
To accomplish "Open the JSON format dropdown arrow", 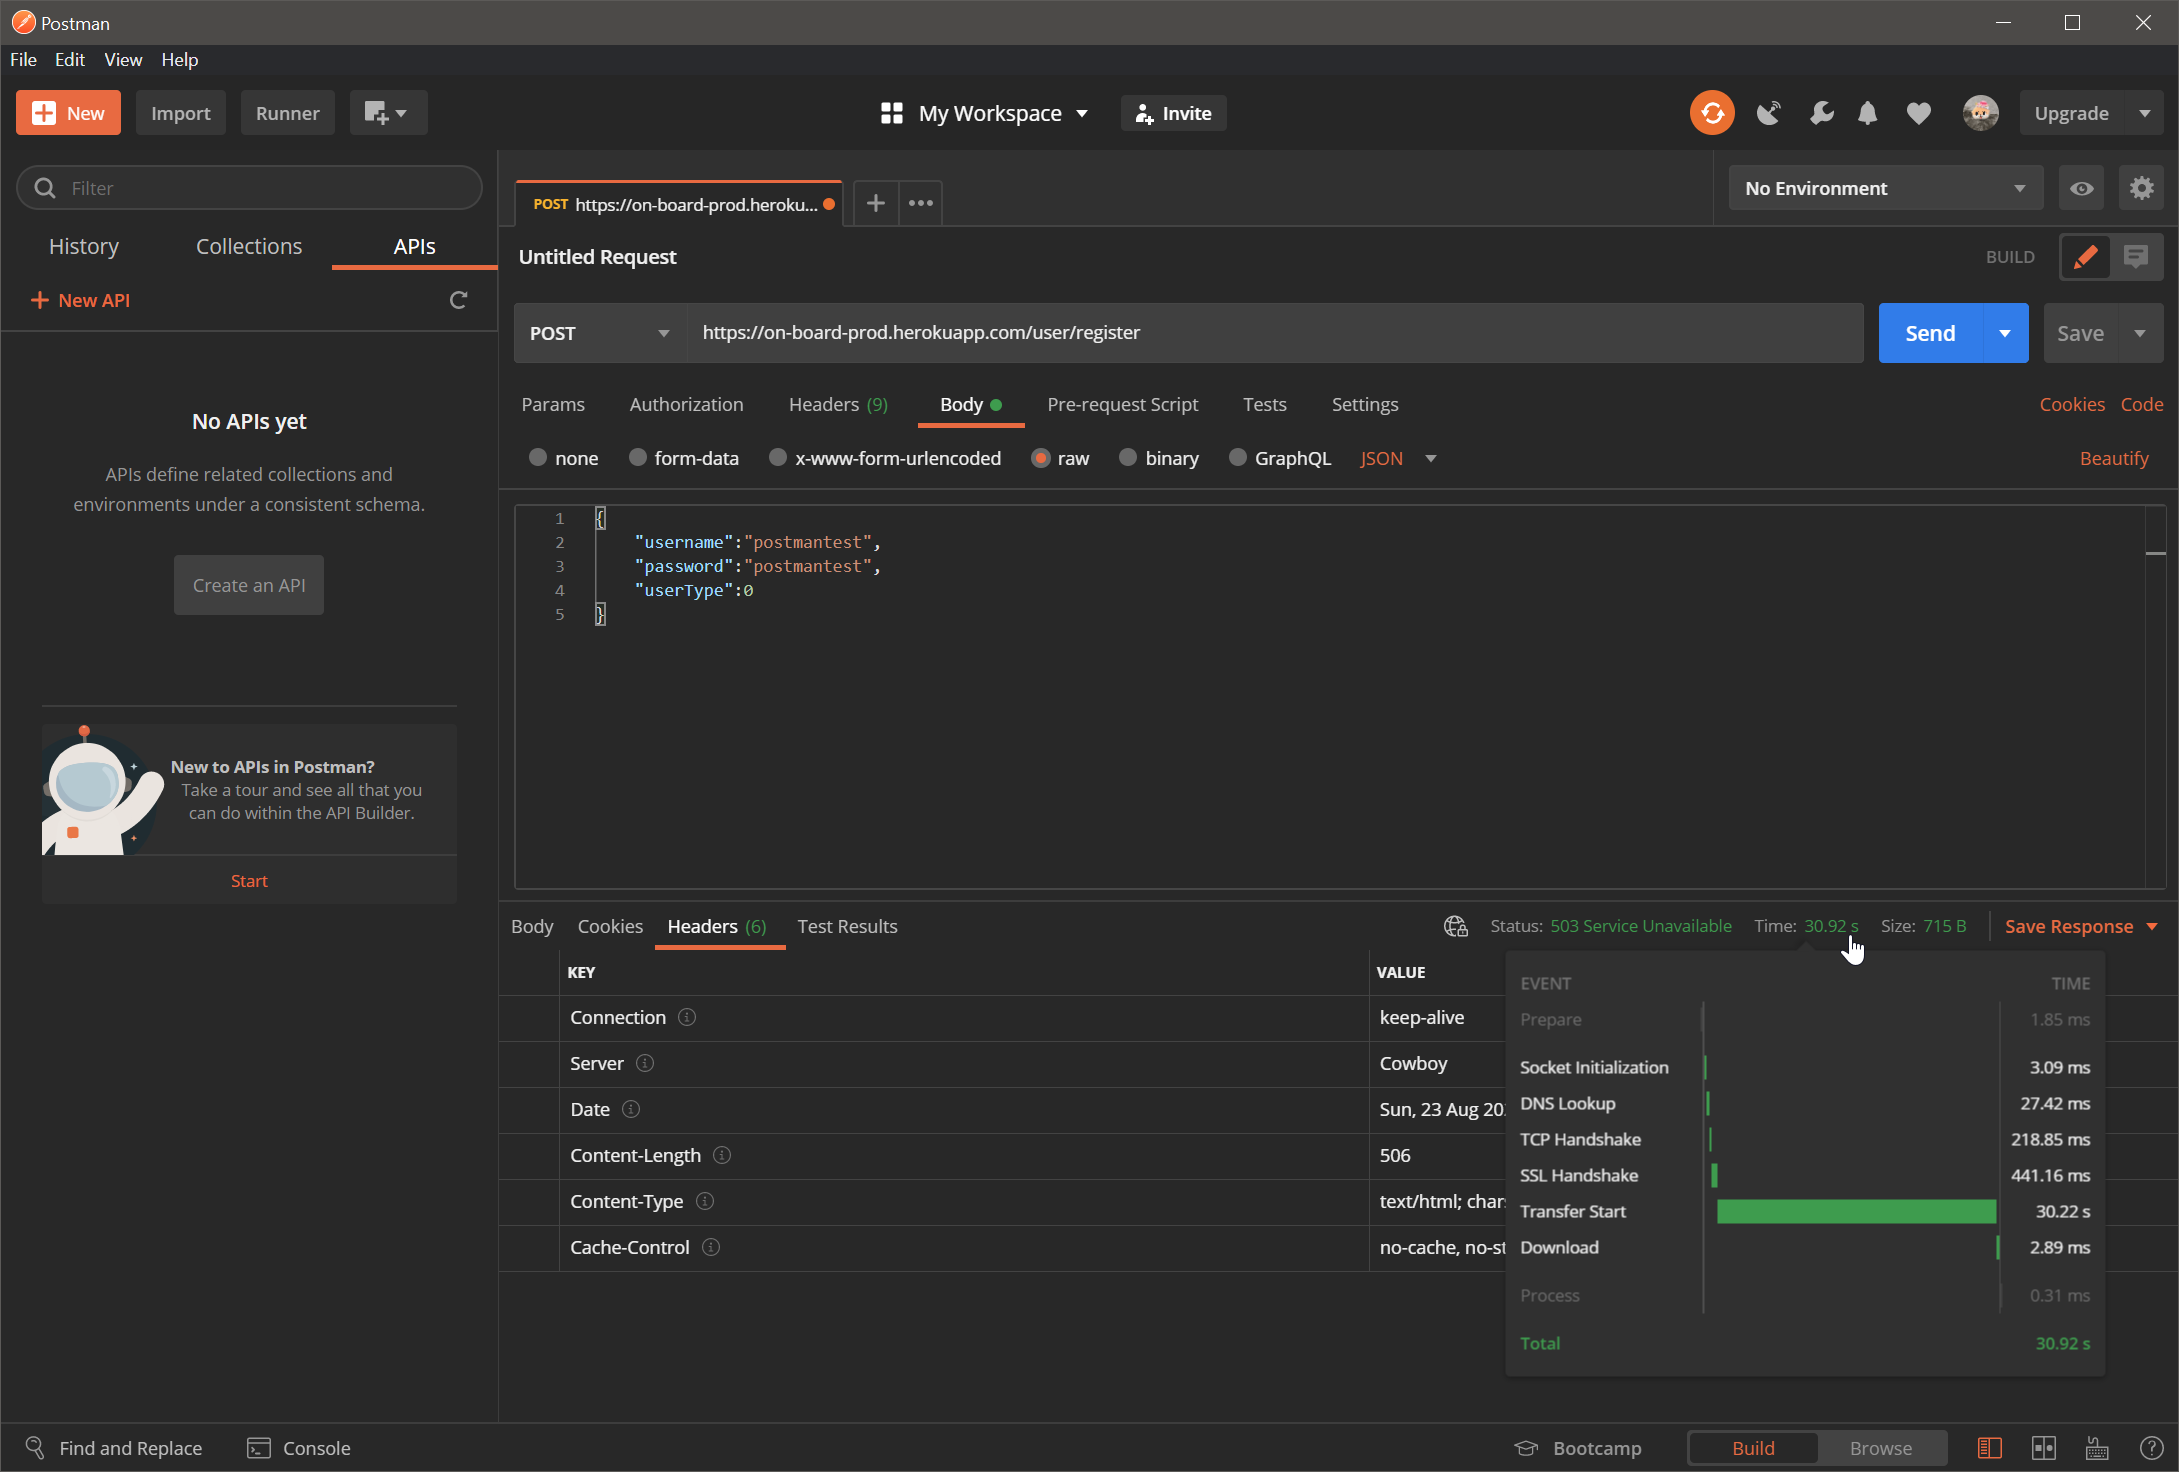I will pos(1431,459).
